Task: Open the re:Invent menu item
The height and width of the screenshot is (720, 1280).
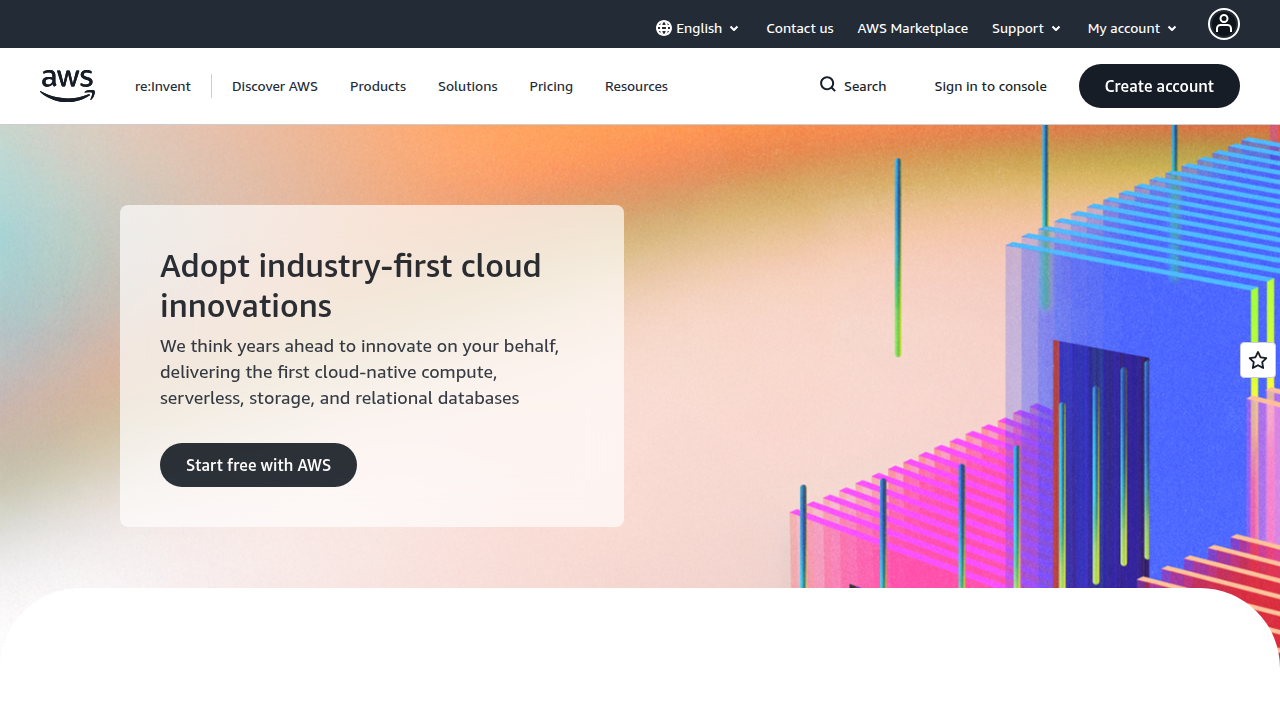Action: (163, 86)
